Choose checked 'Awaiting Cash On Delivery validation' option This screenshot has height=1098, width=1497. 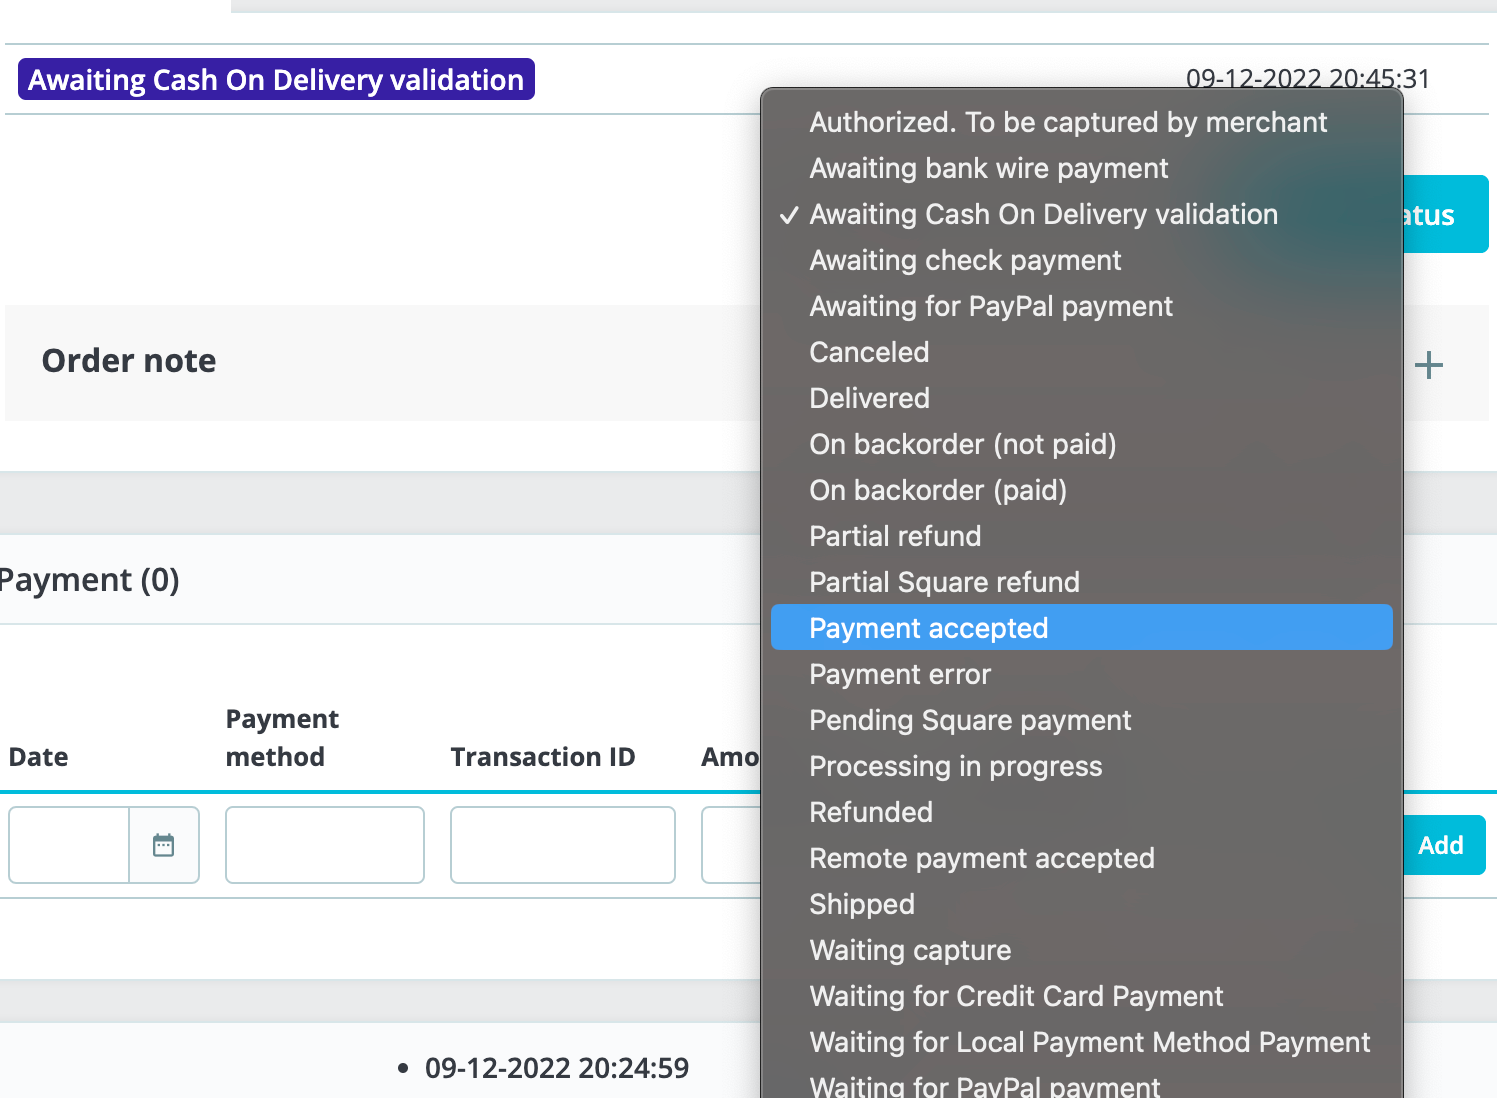pos(1043,214)
